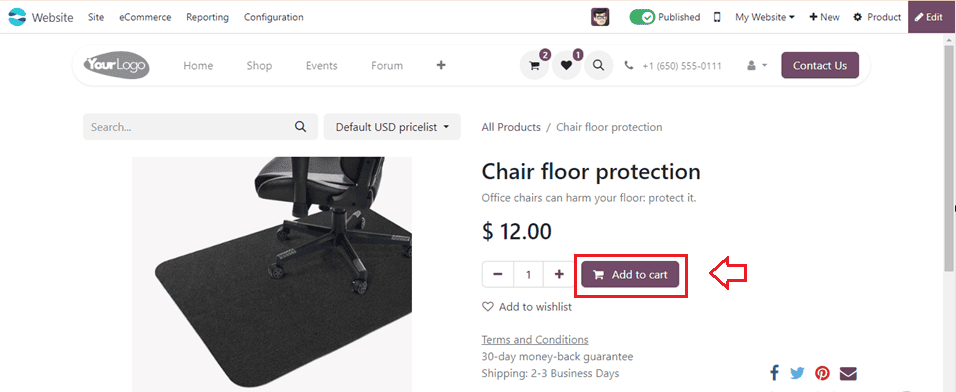The width and height of the screenshot is (956, 392).
Task: Click the Add to cart button
Action: point(630,274)
